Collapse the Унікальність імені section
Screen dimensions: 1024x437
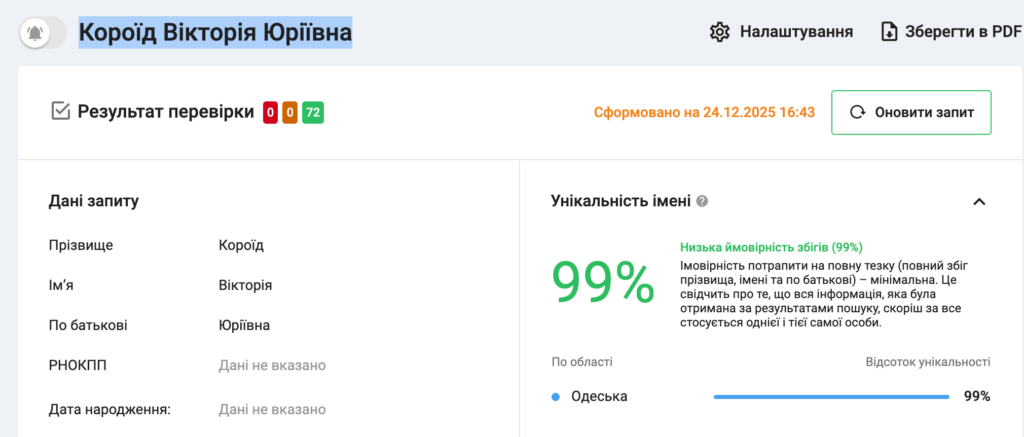click(979, 202)
